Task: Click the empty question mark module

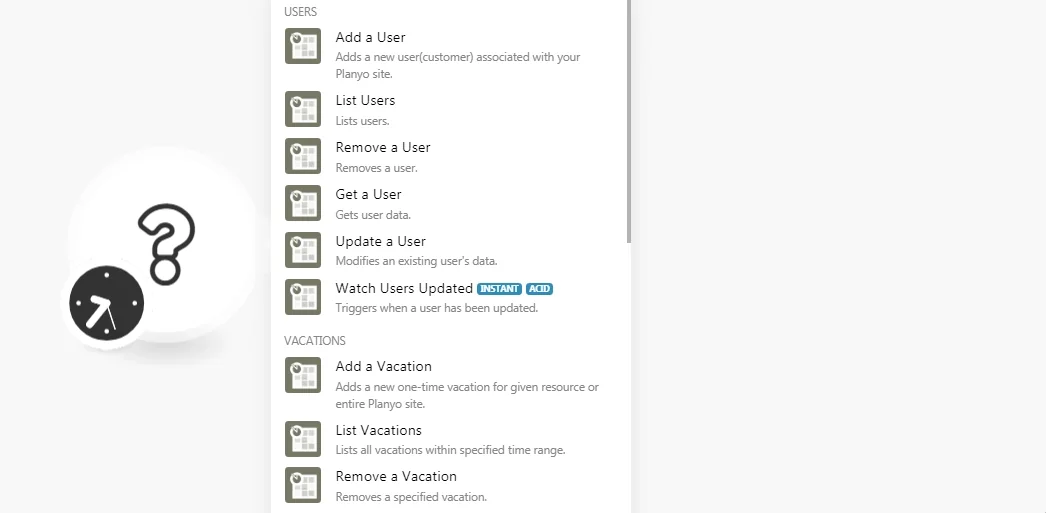Action: click(161, 244)
